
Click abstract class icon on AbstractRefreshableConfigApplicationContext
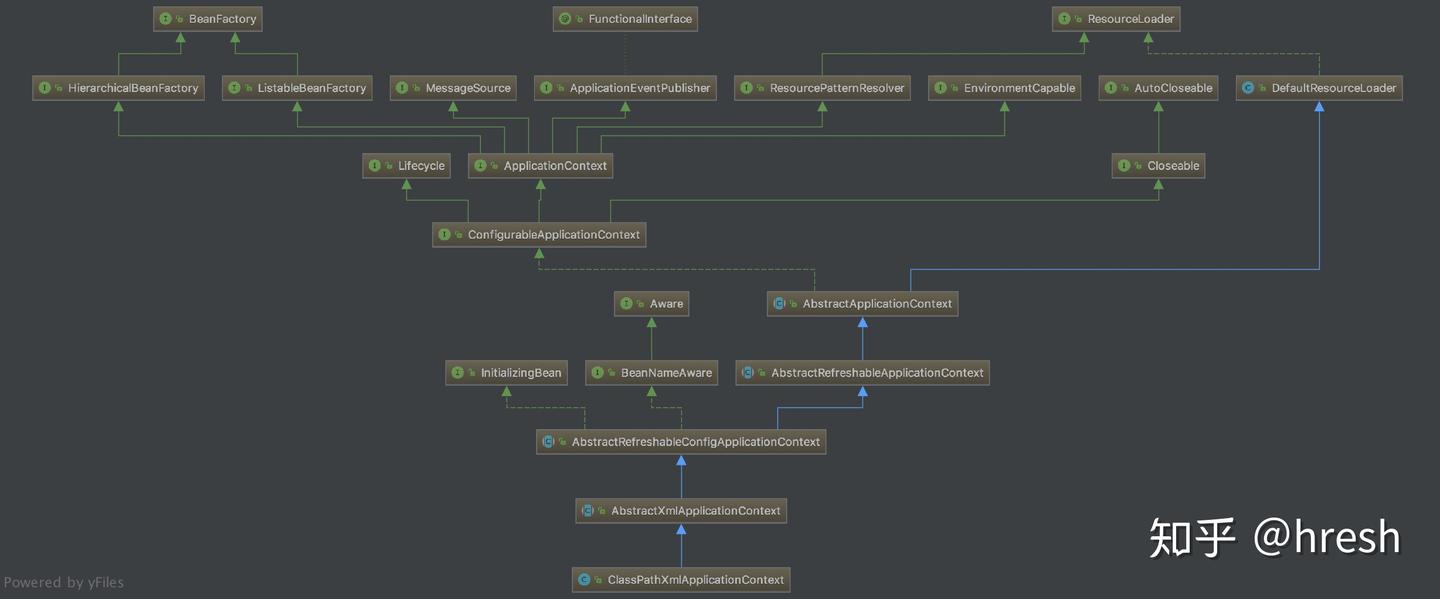click(x=549, y=442)
